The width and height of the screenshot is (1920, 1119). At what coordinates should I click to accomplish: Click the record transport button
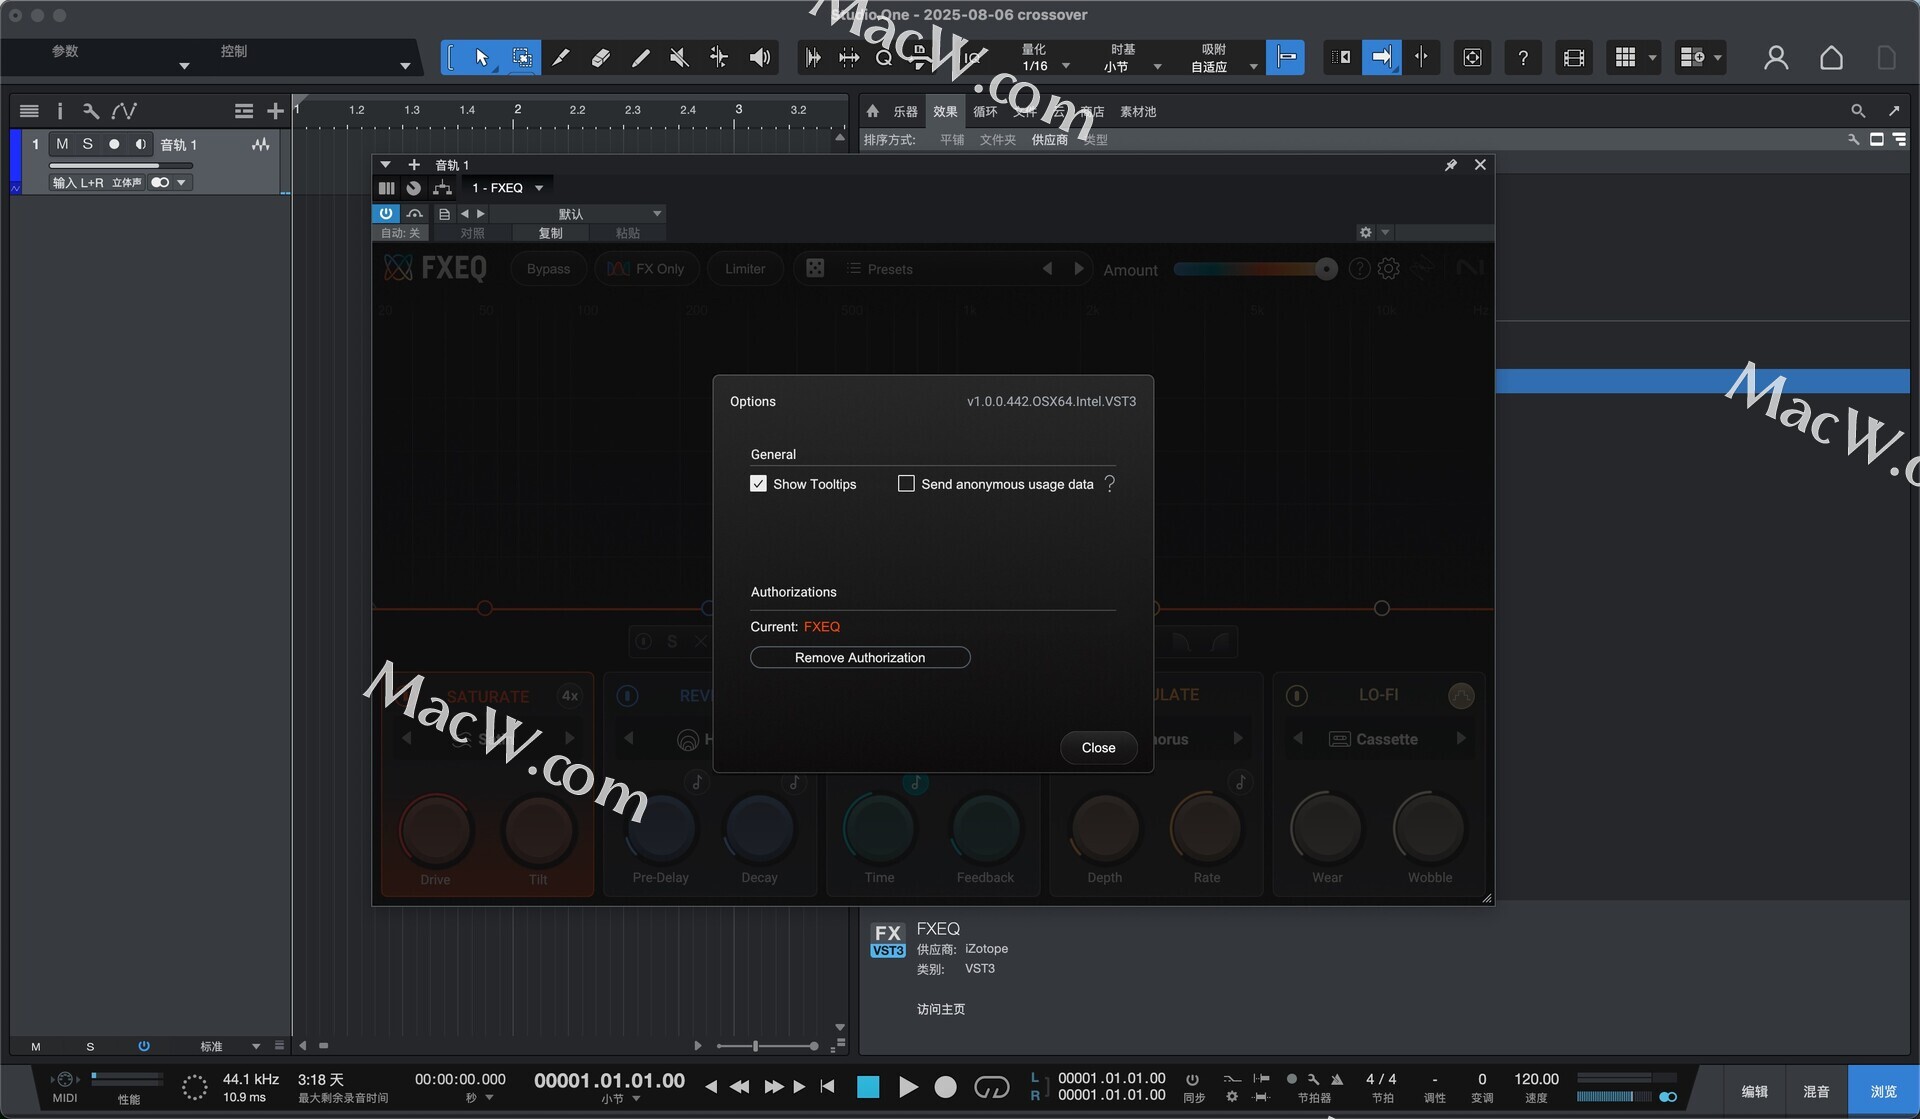click(945, 1087)
